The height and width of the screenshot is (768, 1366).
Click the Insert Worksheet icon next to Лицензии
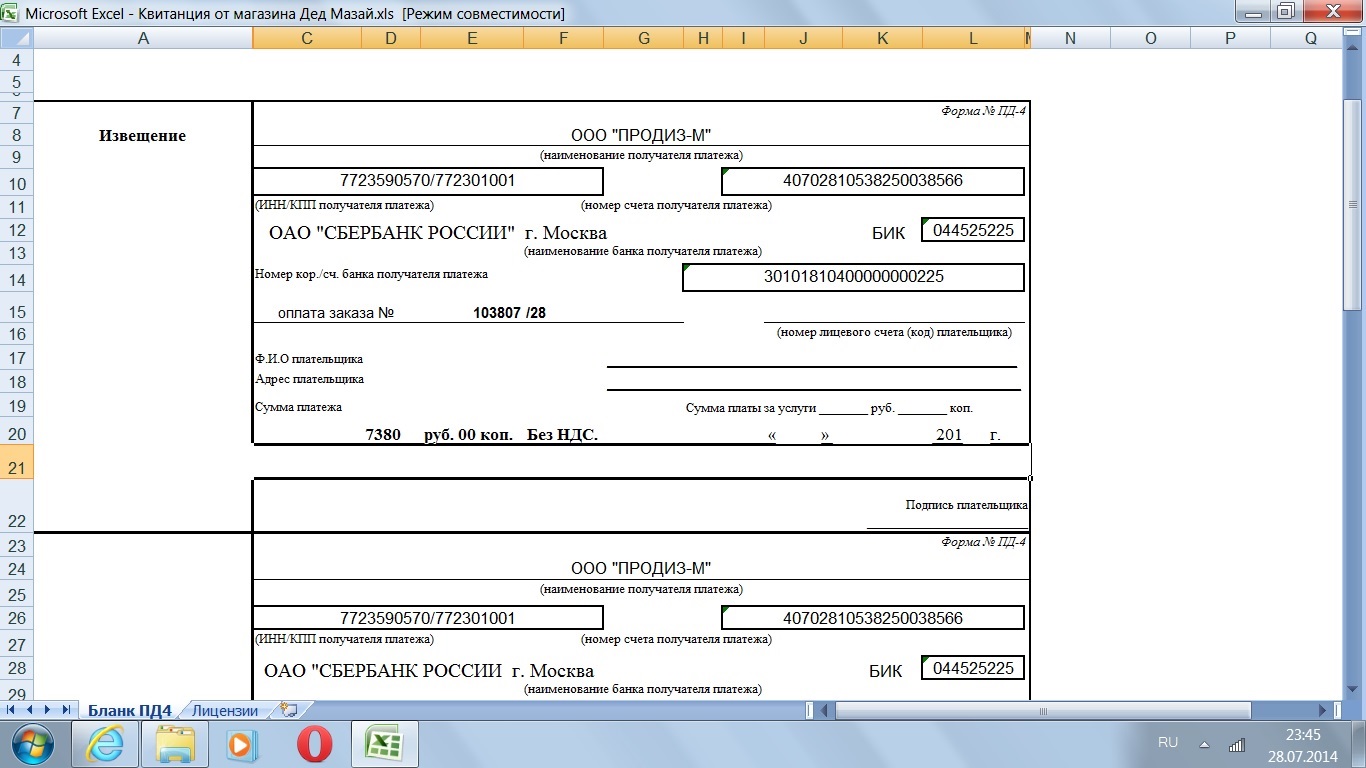tap(289, 710)
